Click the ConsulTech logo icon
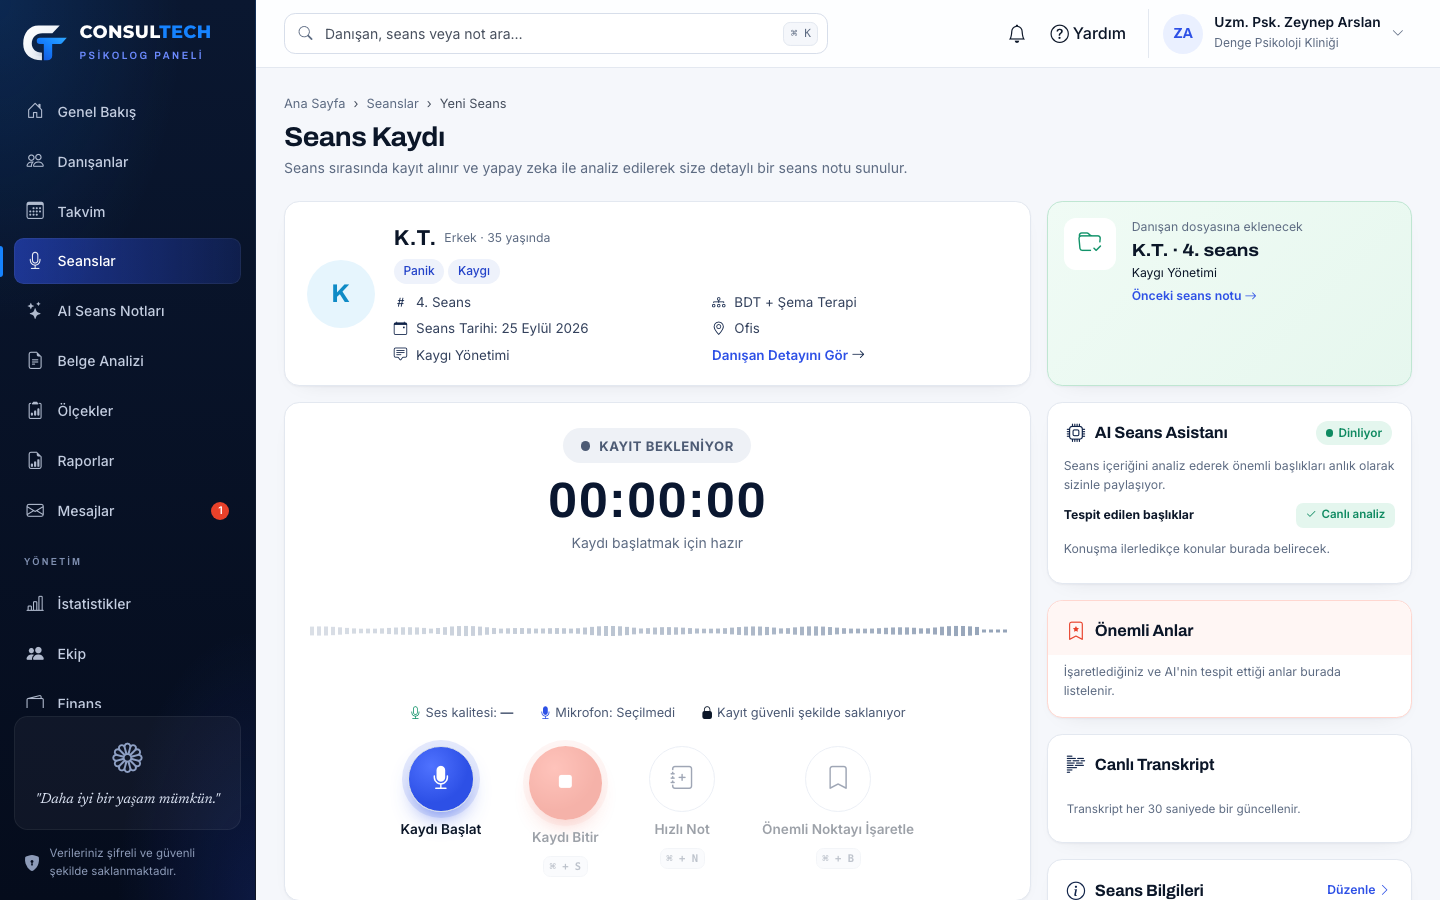This screenshot has width=1440, height=900. pyautogui.click(x=45, y=42)
